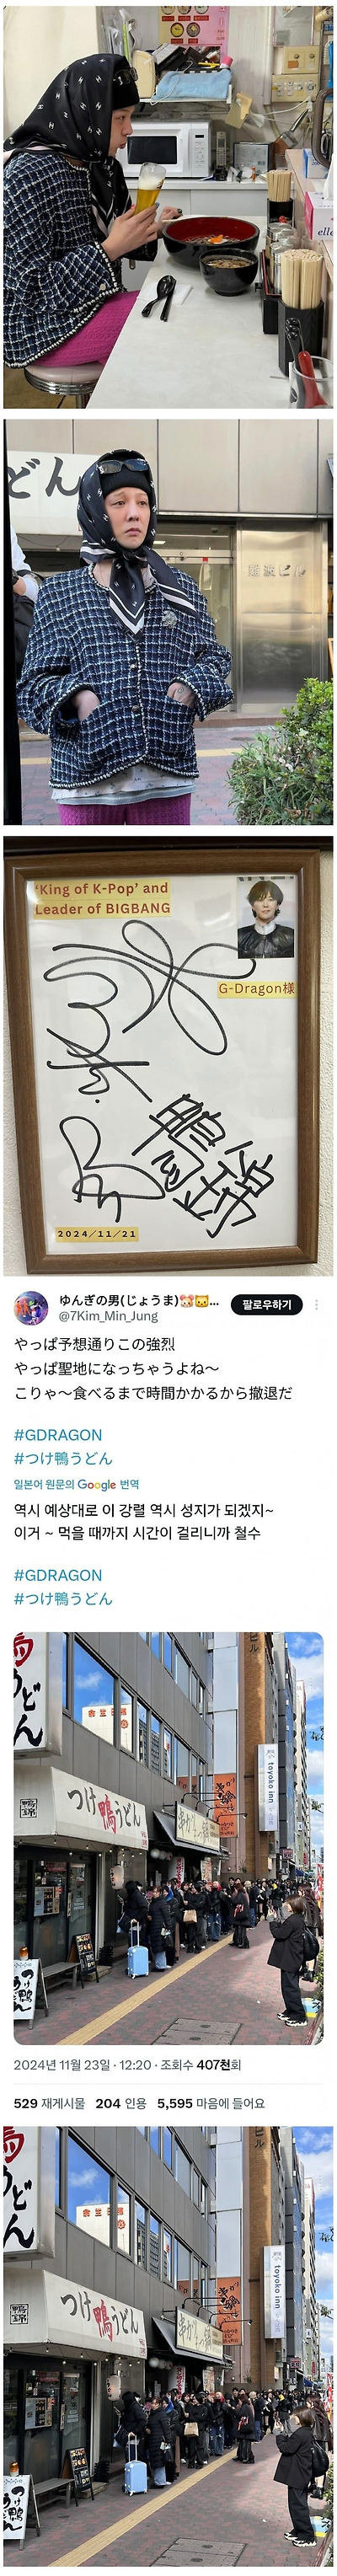This screenshot has width=337, height=2576.
Task: Open the translated #つけ鴨うどん hashtag
Action: (63, 1598)
